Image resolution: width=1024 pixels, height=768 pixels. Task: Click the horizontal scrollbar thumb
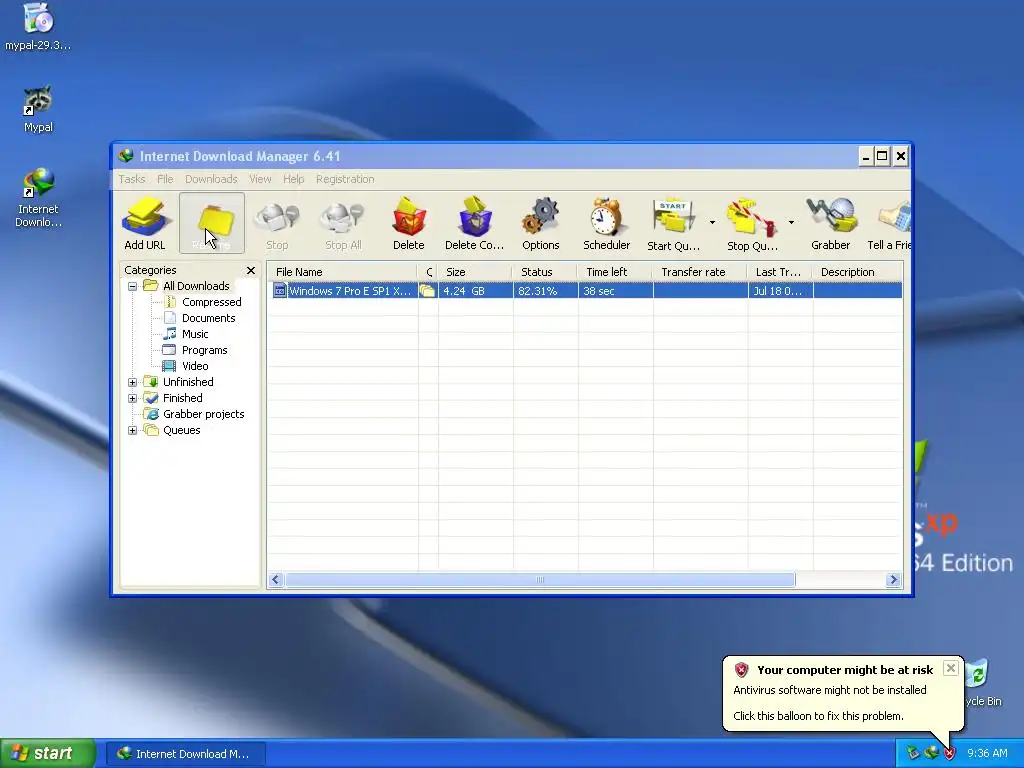pos(540,580)
